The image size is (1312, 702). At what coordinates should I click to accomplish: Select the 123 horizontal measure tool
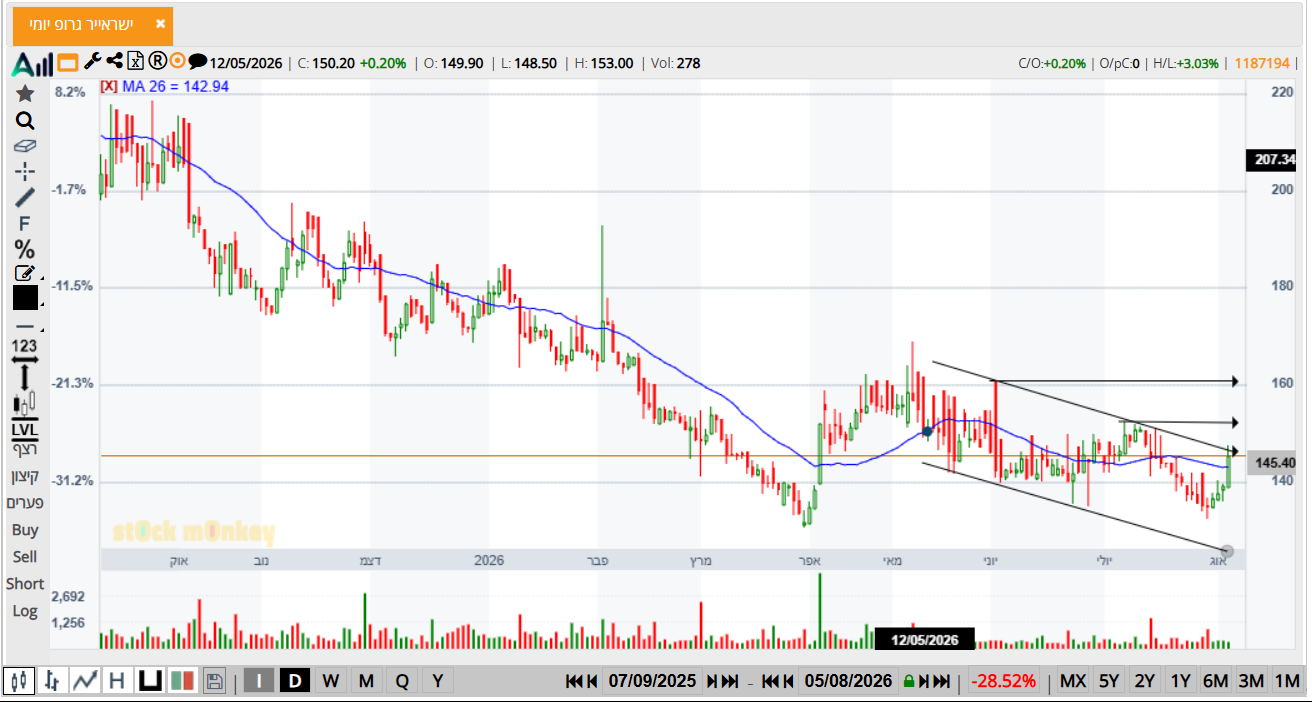click(x=25, y=350)
